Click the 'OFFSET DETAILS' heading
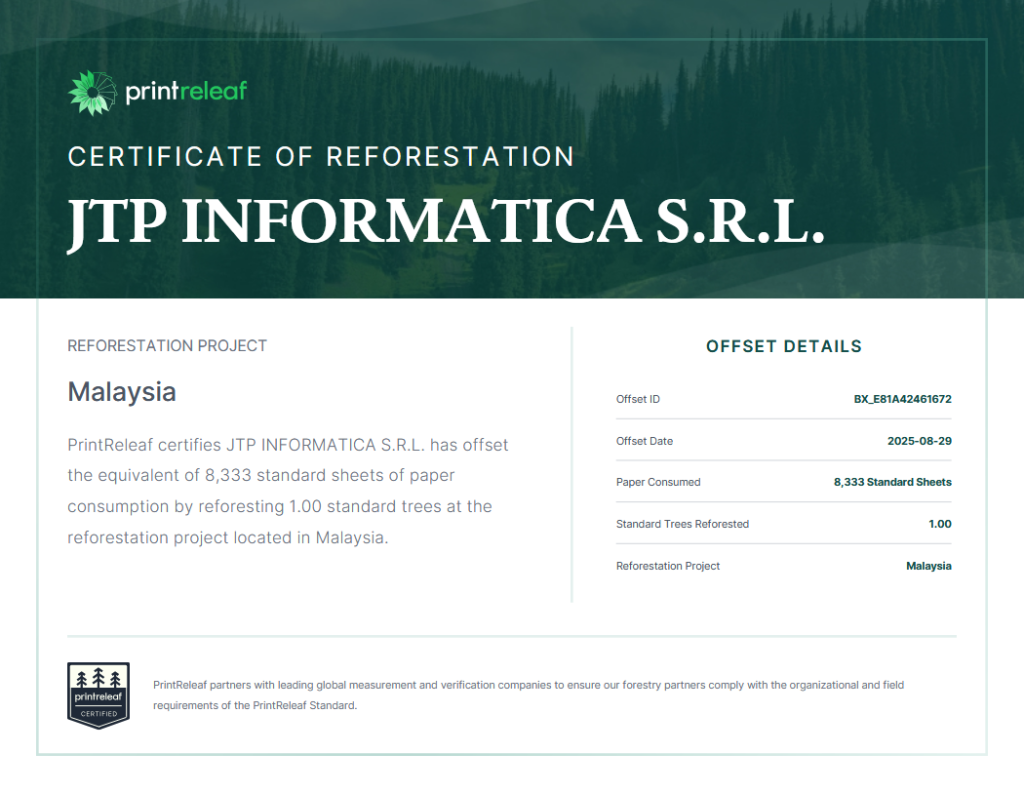 [x=784, y=346]
